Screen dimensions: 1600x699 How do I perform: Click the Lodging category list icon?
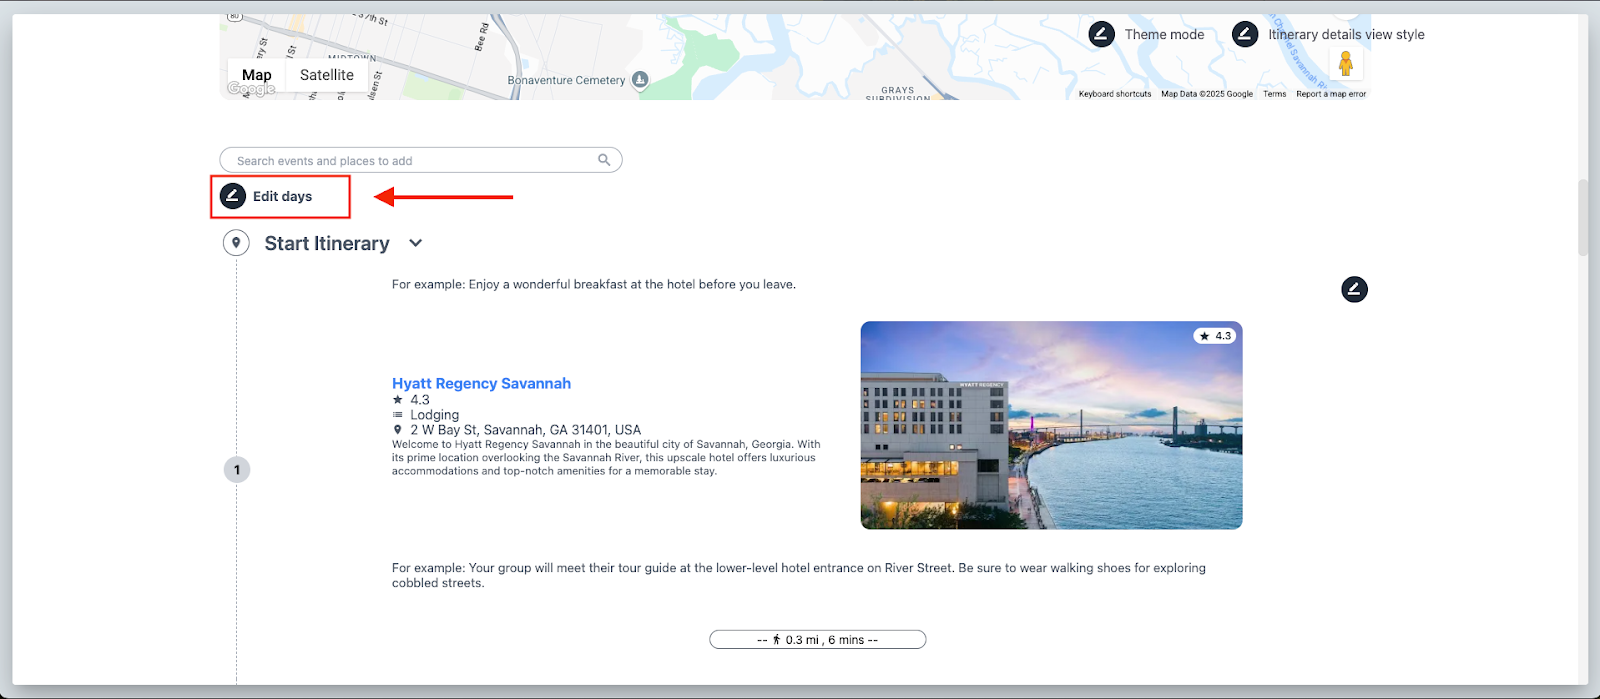(397, 415)
